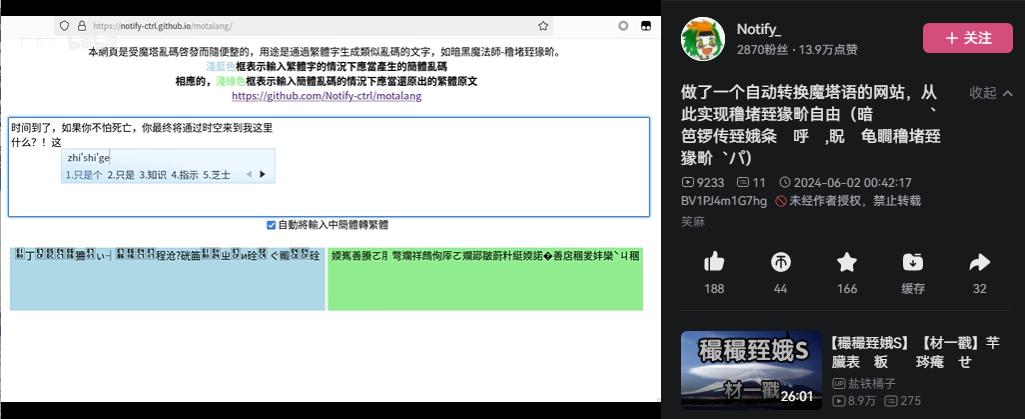Viewport: 1025px width, 419px height.
Task: Show next IME candidate page
Action: pos(263,174)
